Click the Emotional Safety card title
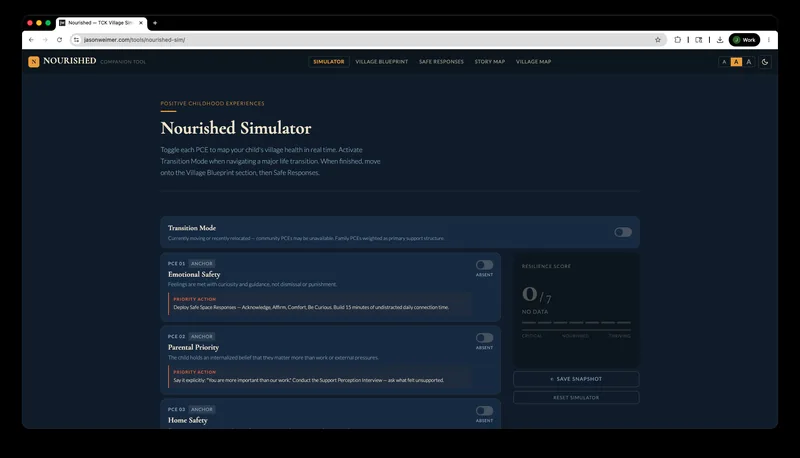The height and width of the screenshot is (458, 800). pyautogui.click(x=194, y=274)
